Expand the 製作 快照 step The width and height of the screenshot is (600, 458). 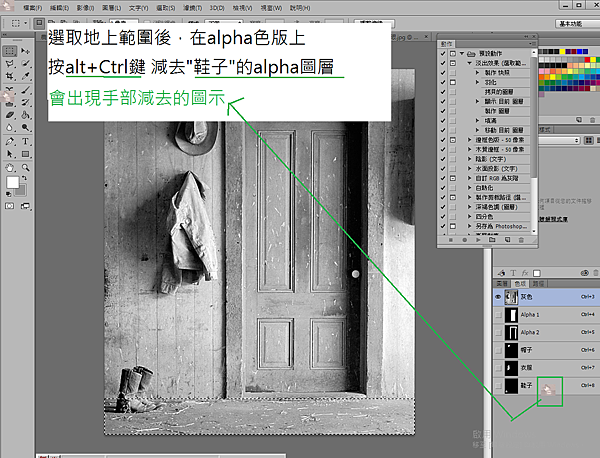(478, 73)
